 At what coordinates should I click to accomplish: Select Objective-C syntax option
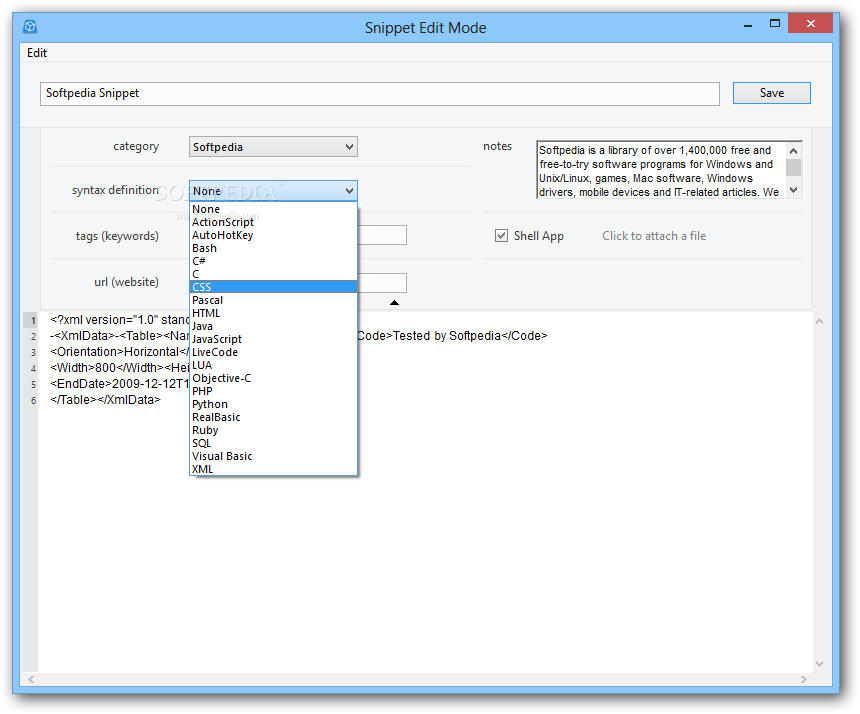click(273, 378)
